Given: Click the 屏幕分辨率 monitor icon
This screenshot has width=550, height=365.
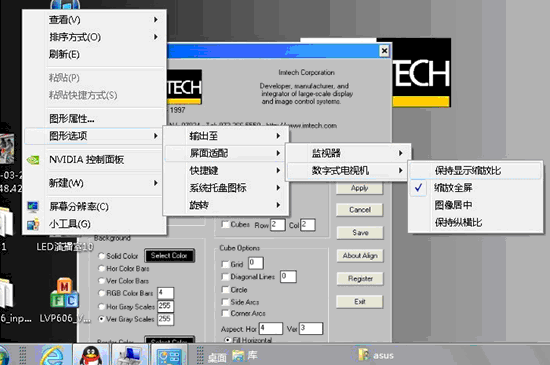Looking at the screenshot, I should pyautogui.click(x=33, y=207).
